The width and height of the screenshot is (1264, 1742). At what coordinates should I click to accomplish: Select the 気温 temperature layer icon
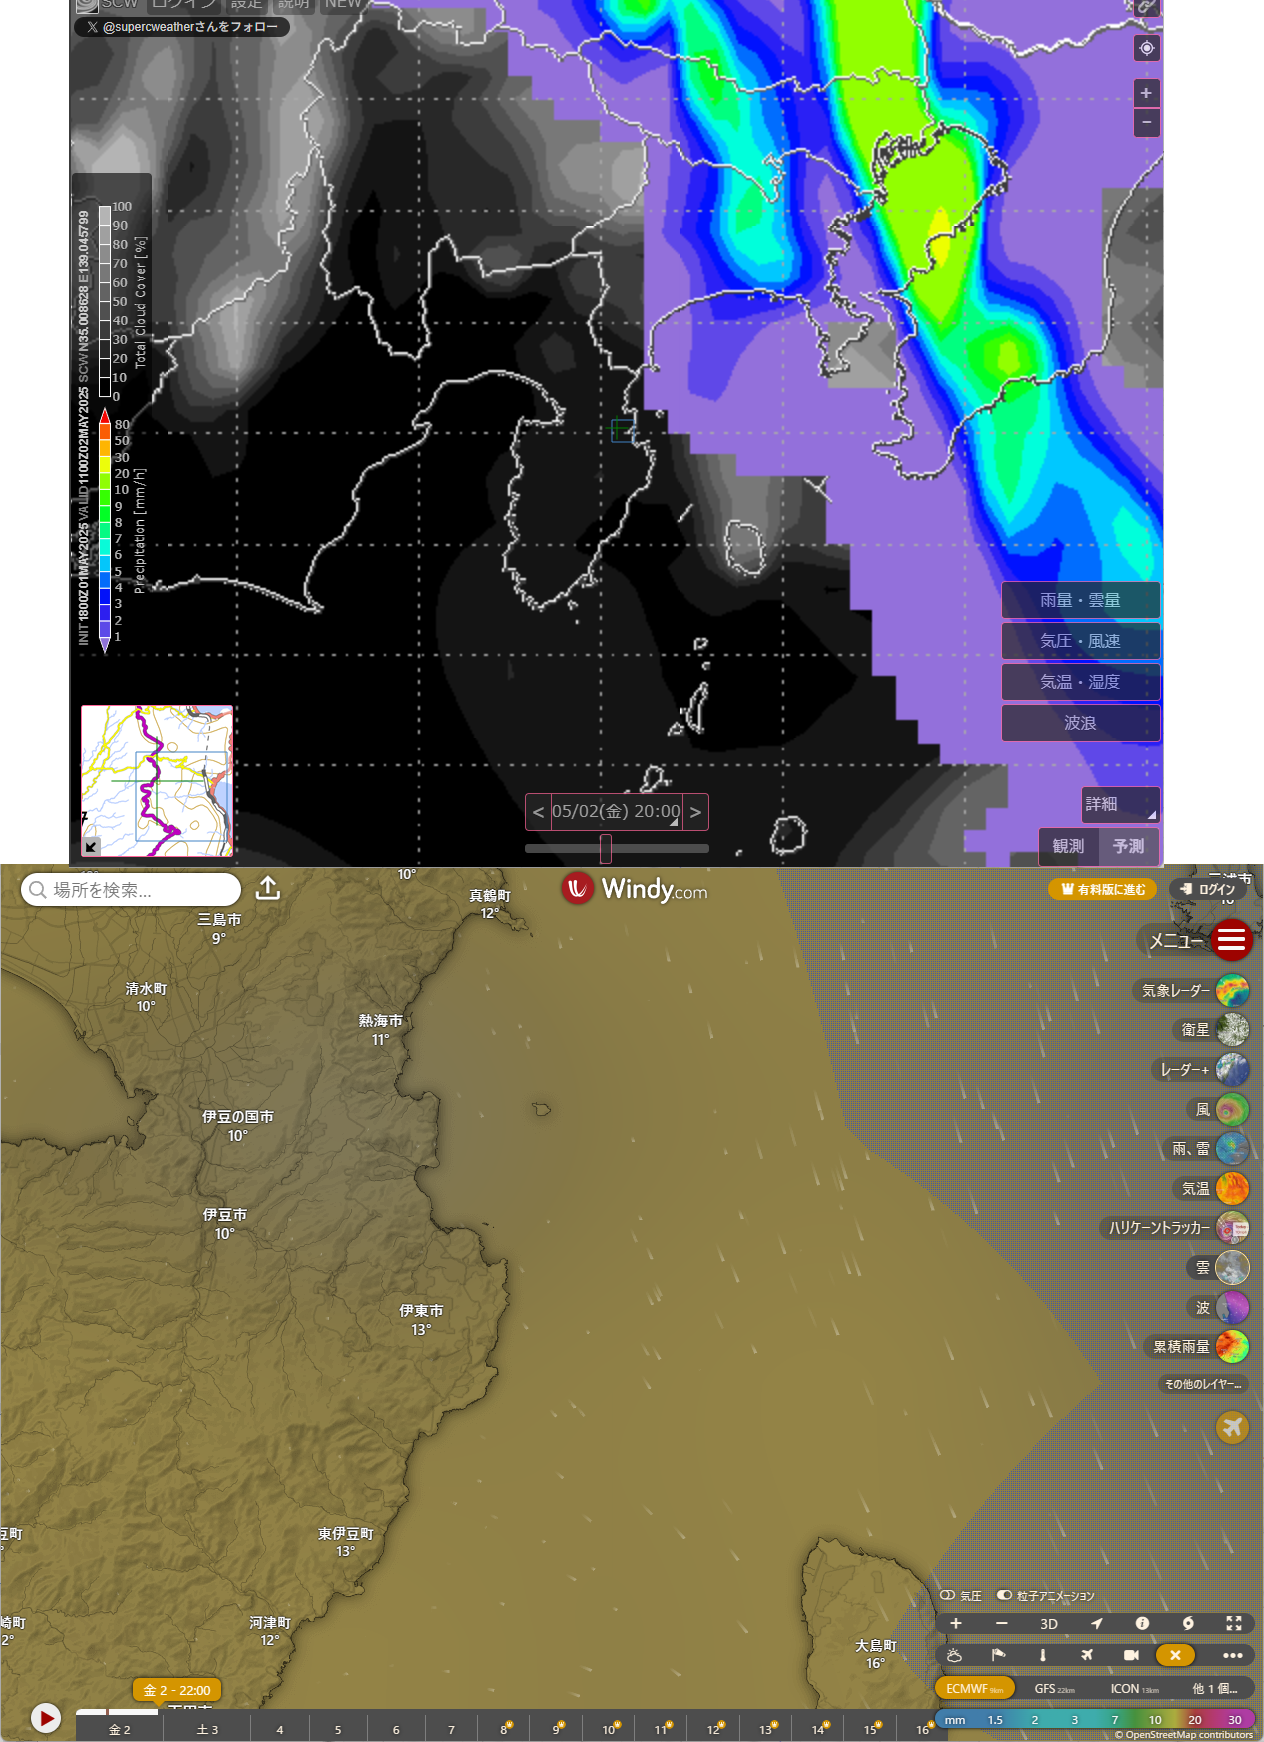click(x=1232, y=1188)
